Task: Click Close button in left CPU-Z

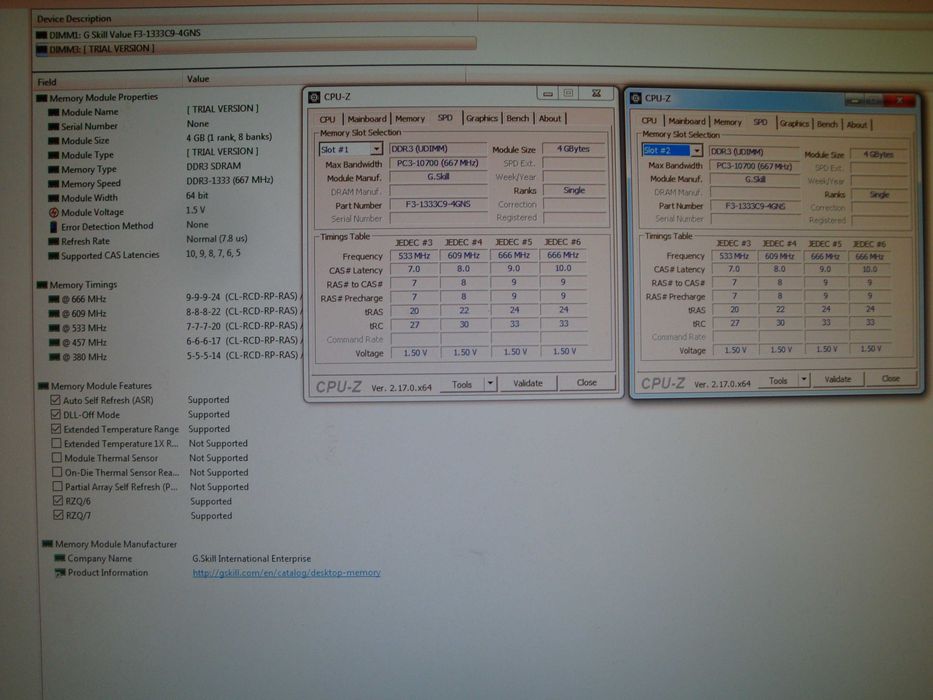Action: click(x=587, y=383)
